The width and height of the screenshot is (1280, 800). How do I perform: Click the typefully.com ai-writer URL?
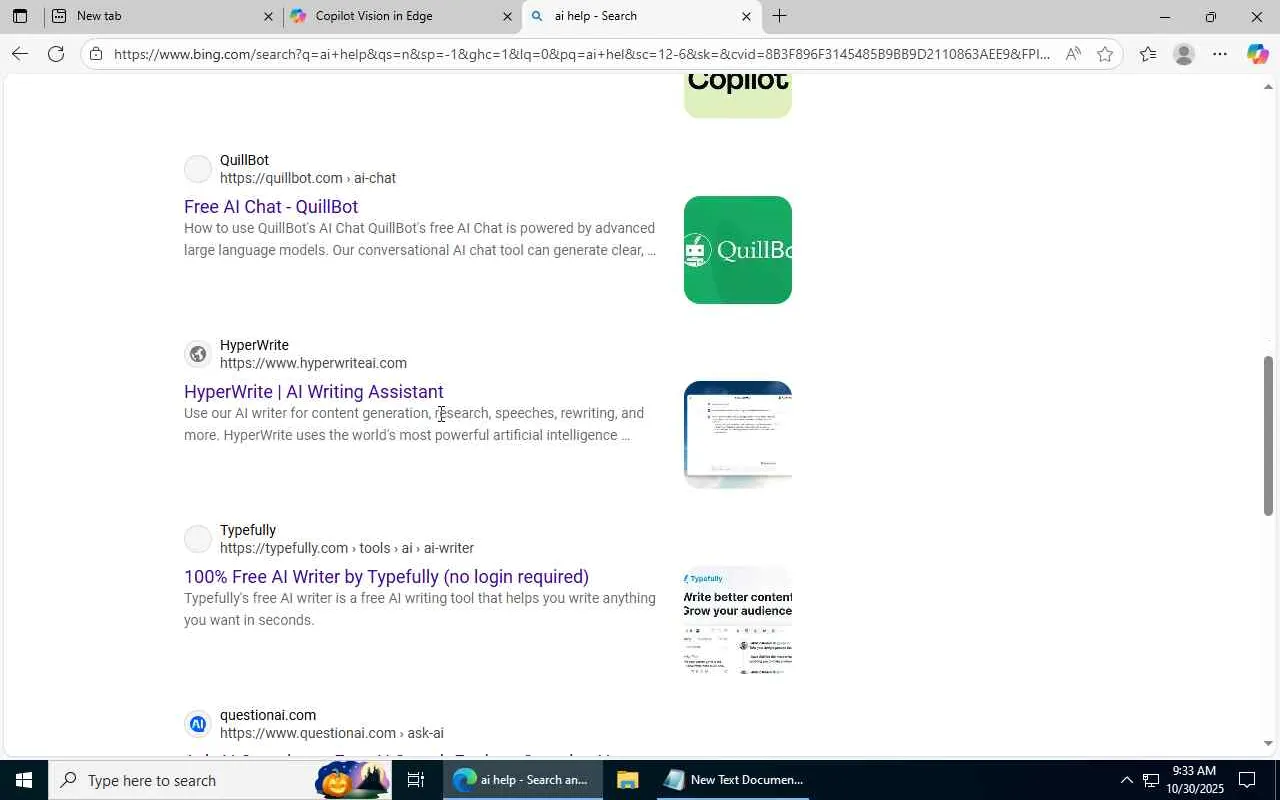click(347, 549)
